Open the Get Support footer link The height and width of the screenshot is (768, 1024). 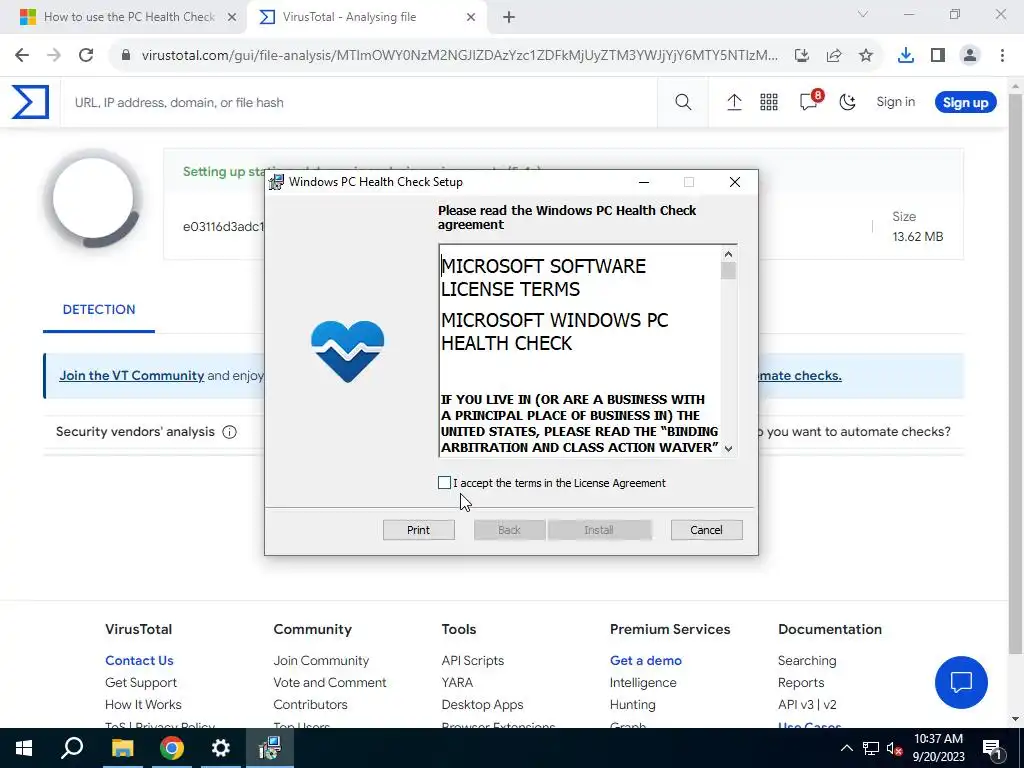pyautogui.click(x=141, y=682)
